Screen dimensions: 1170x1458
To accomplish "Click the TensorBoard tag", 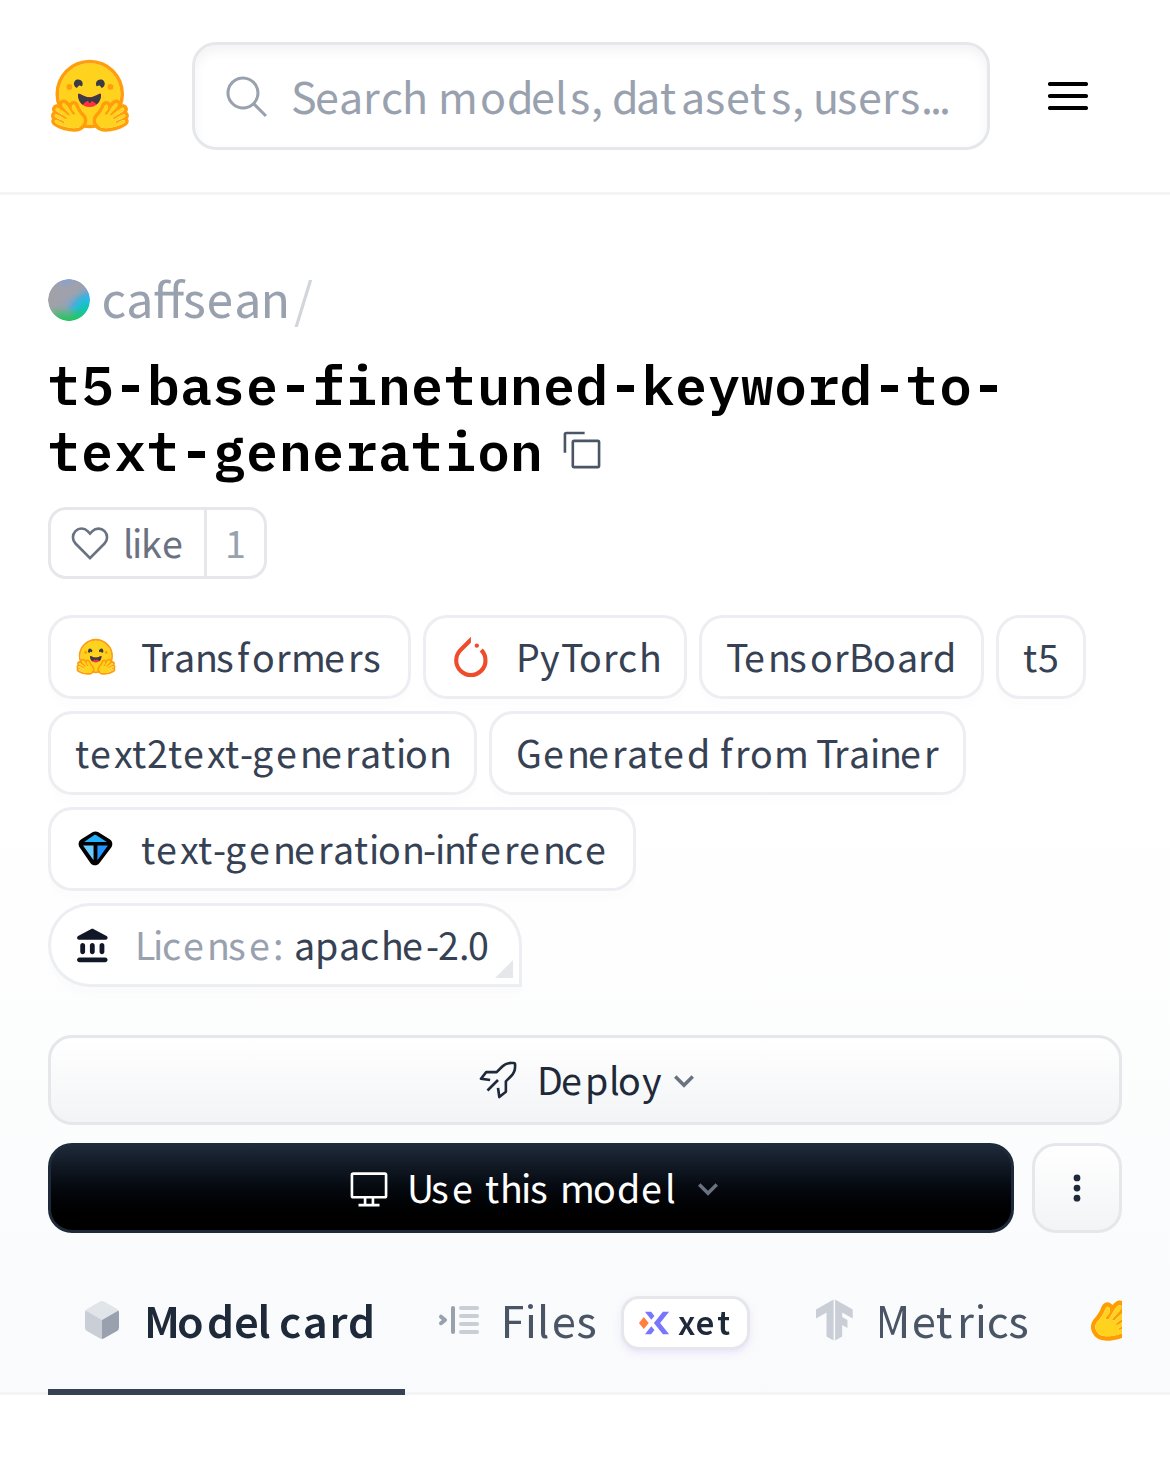I will 841,658.
